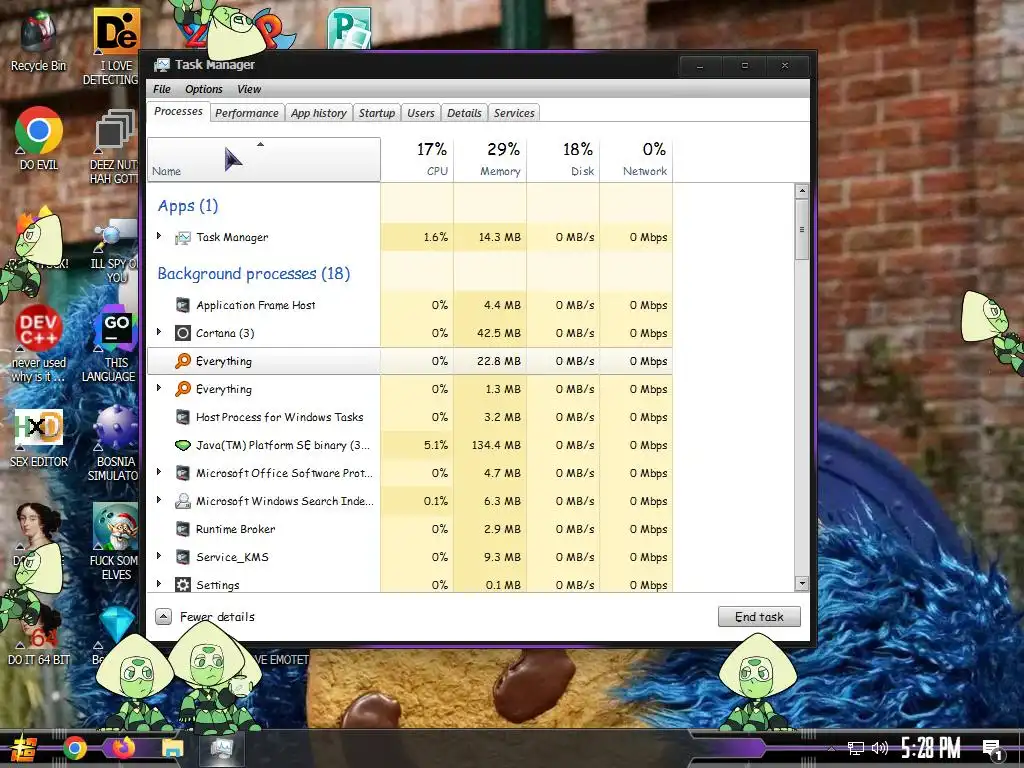Open the Recycle Bin desktop icon
Screen dimensions: 1024x768
(39, 40)
